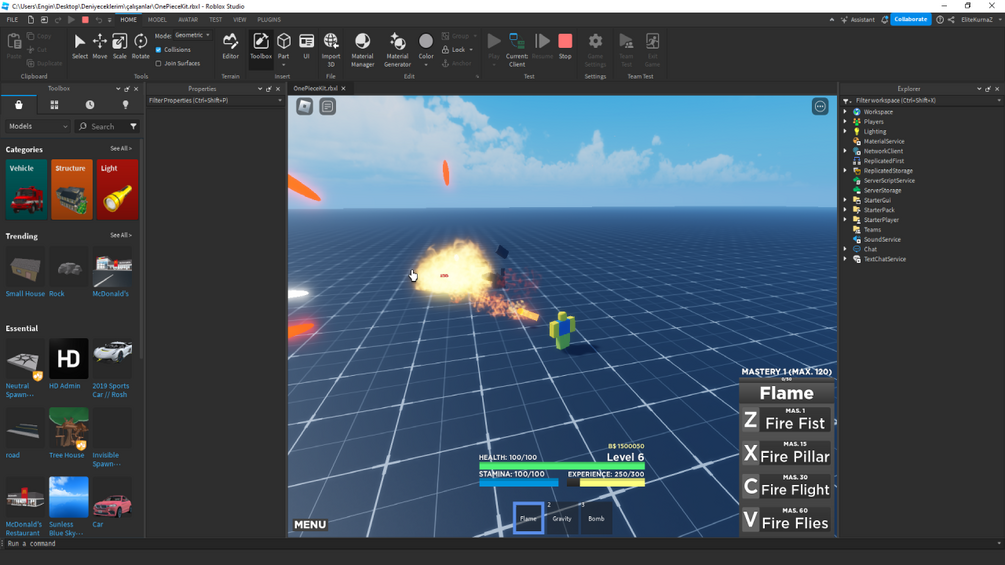The image size is (1005, 565).
Task: Activate the Scale tool
Action: (120, 46)
